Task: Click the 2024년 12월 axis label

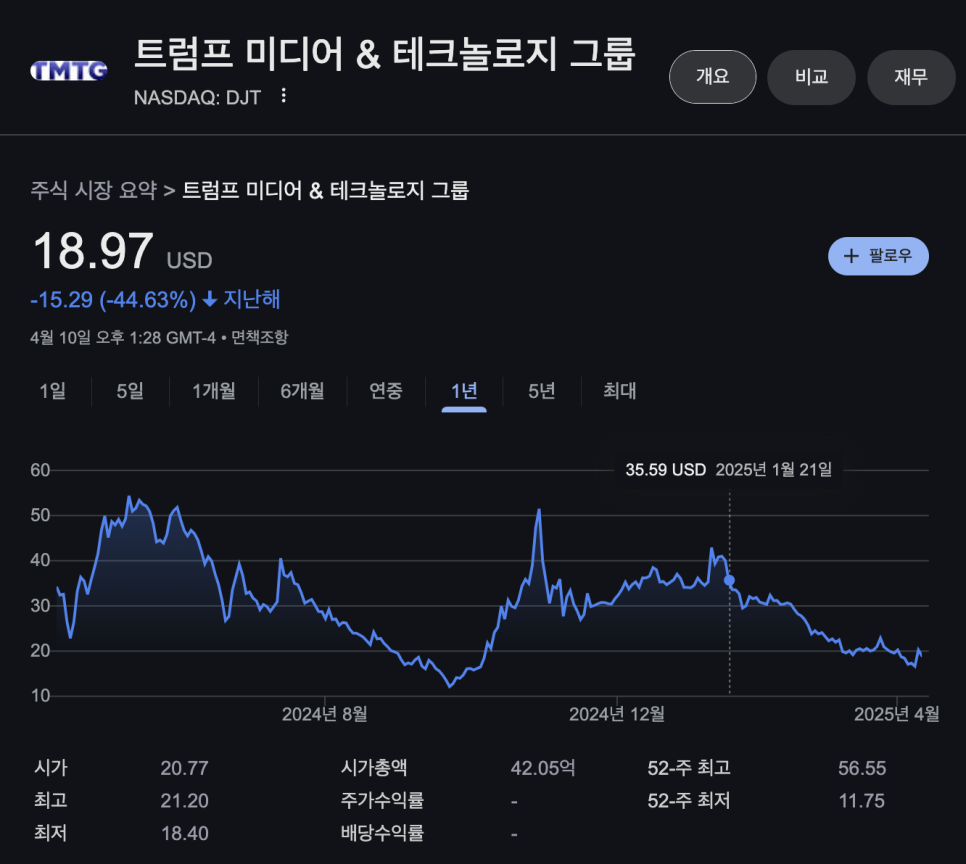Action: pyautogui.click(x=617, y=714)
